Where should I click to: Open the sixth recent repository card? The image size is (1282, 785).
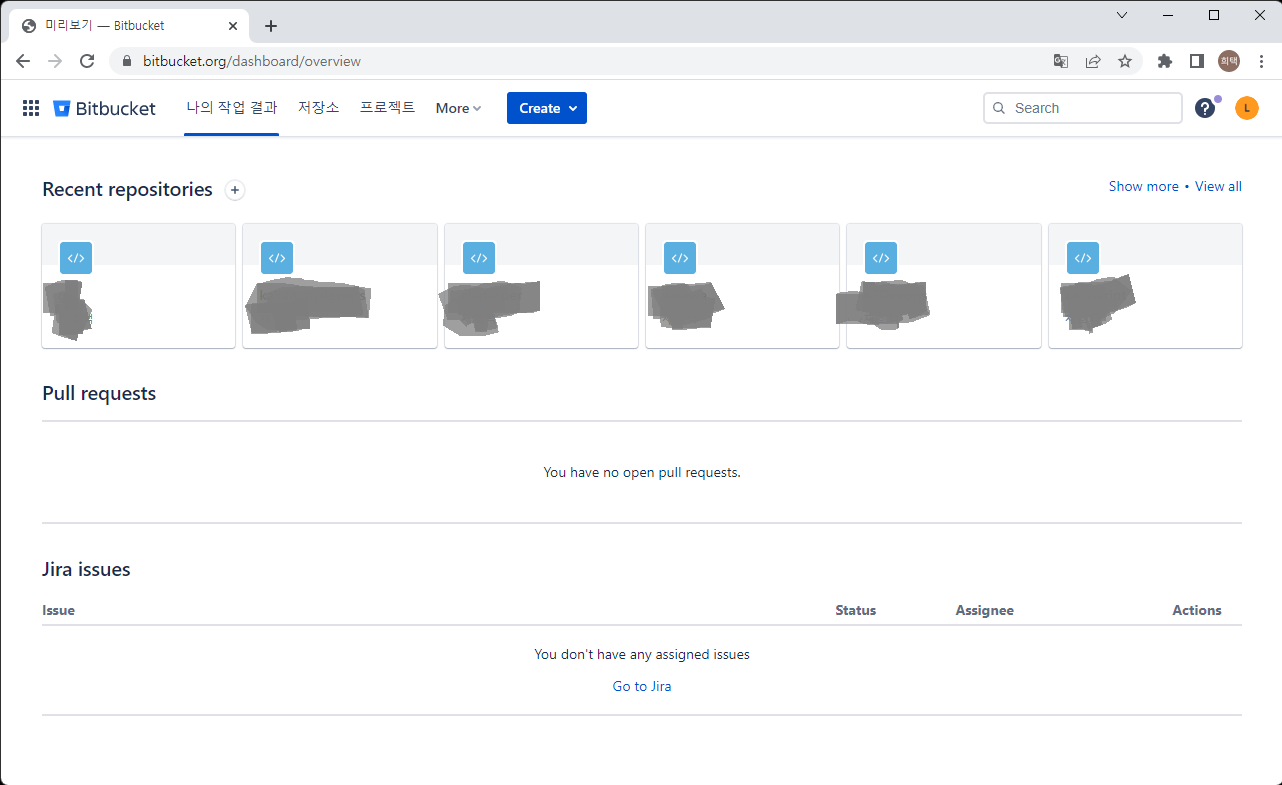(x=1145, y=286)
